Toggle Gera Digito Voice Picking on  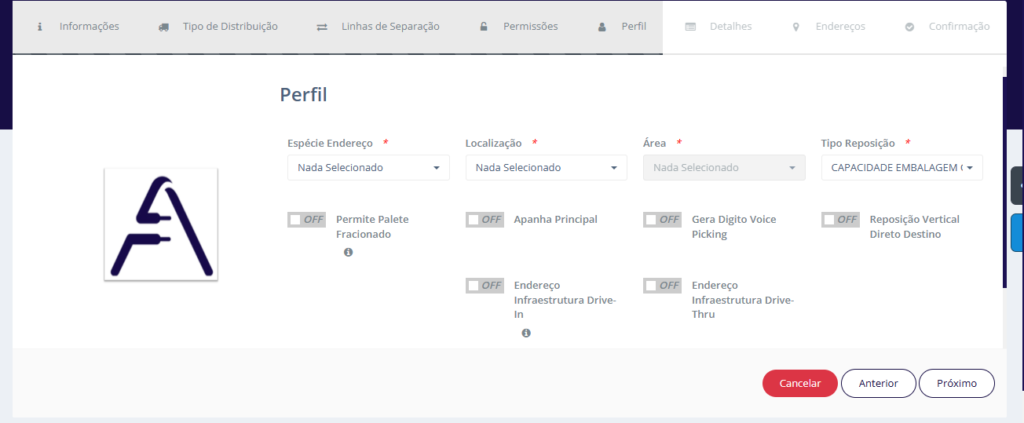pos(662,219)
